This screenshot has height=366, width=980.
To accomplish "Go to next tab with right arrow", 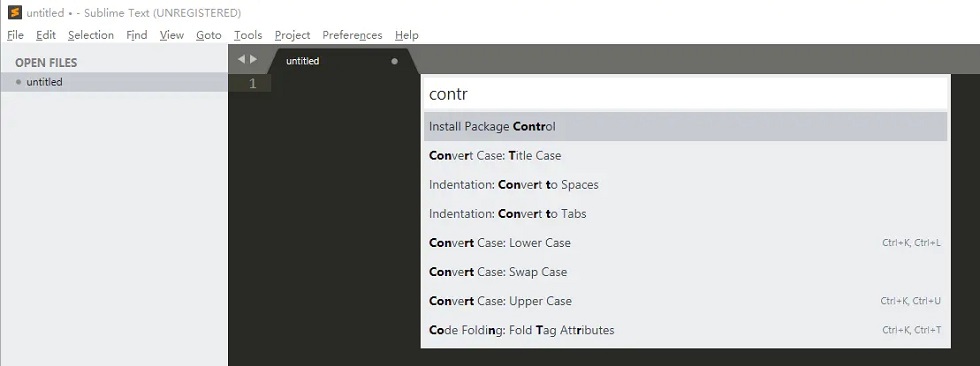I will point(253,59).
